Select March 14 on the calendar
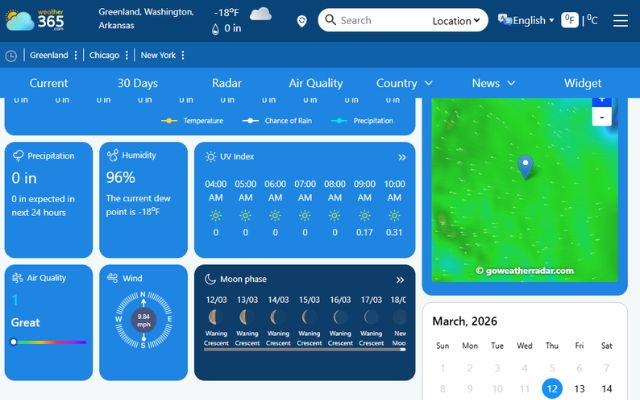Image resolution: width=640 pixels, height=400 pixels. point(607,389)
